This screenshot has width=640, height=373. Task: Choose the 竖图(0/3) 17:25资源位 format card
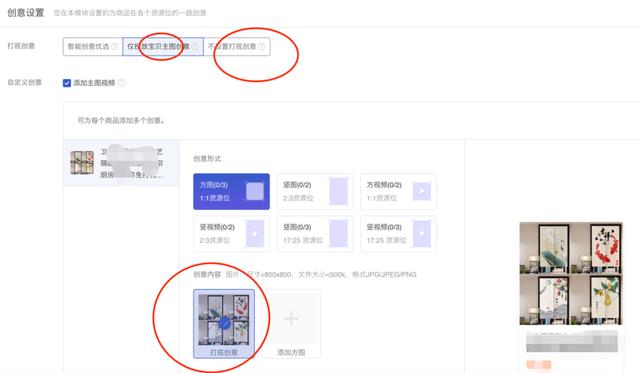coord(315,234)
